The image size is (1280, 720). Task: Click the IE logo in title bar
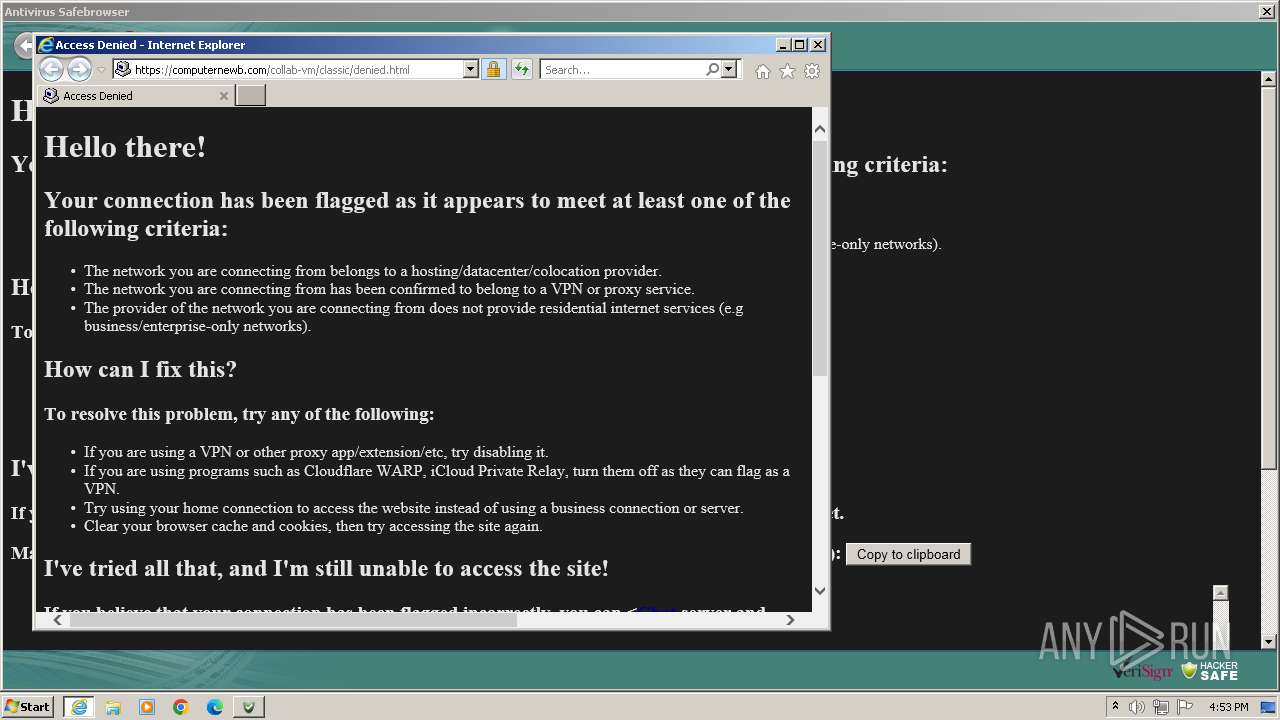pyautogui.click(x=46, y=45)
